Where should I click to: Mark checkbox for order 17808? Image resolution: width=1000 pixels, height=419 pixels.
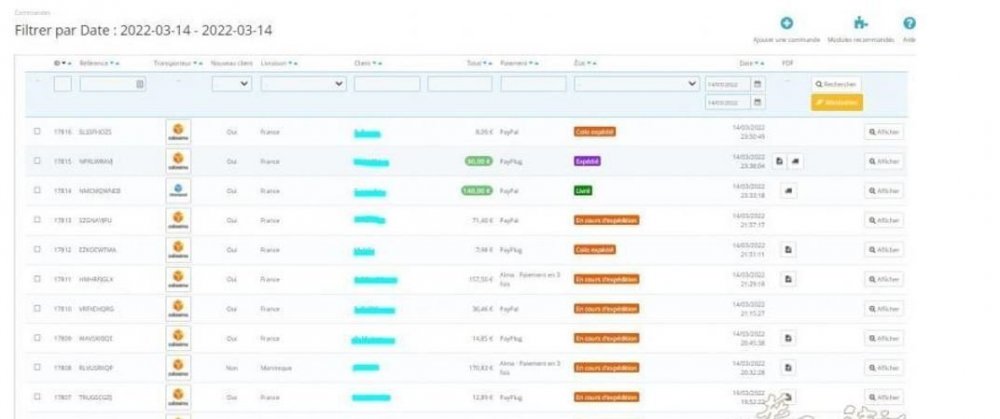tap(37, 367)
